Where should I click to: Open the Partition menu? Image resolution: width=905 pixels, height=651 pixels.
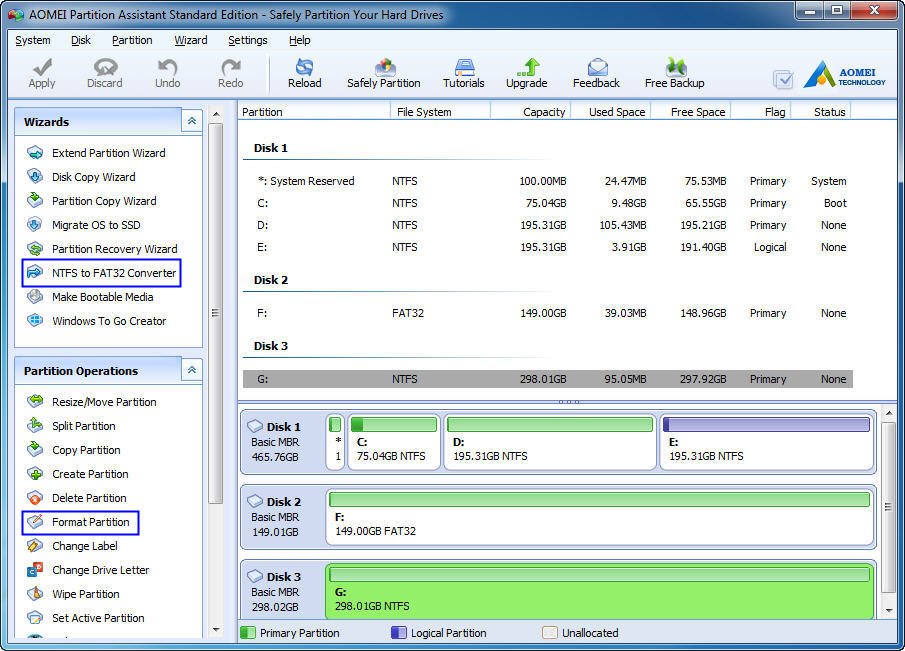pyautogui.click(x=132, y=40)
